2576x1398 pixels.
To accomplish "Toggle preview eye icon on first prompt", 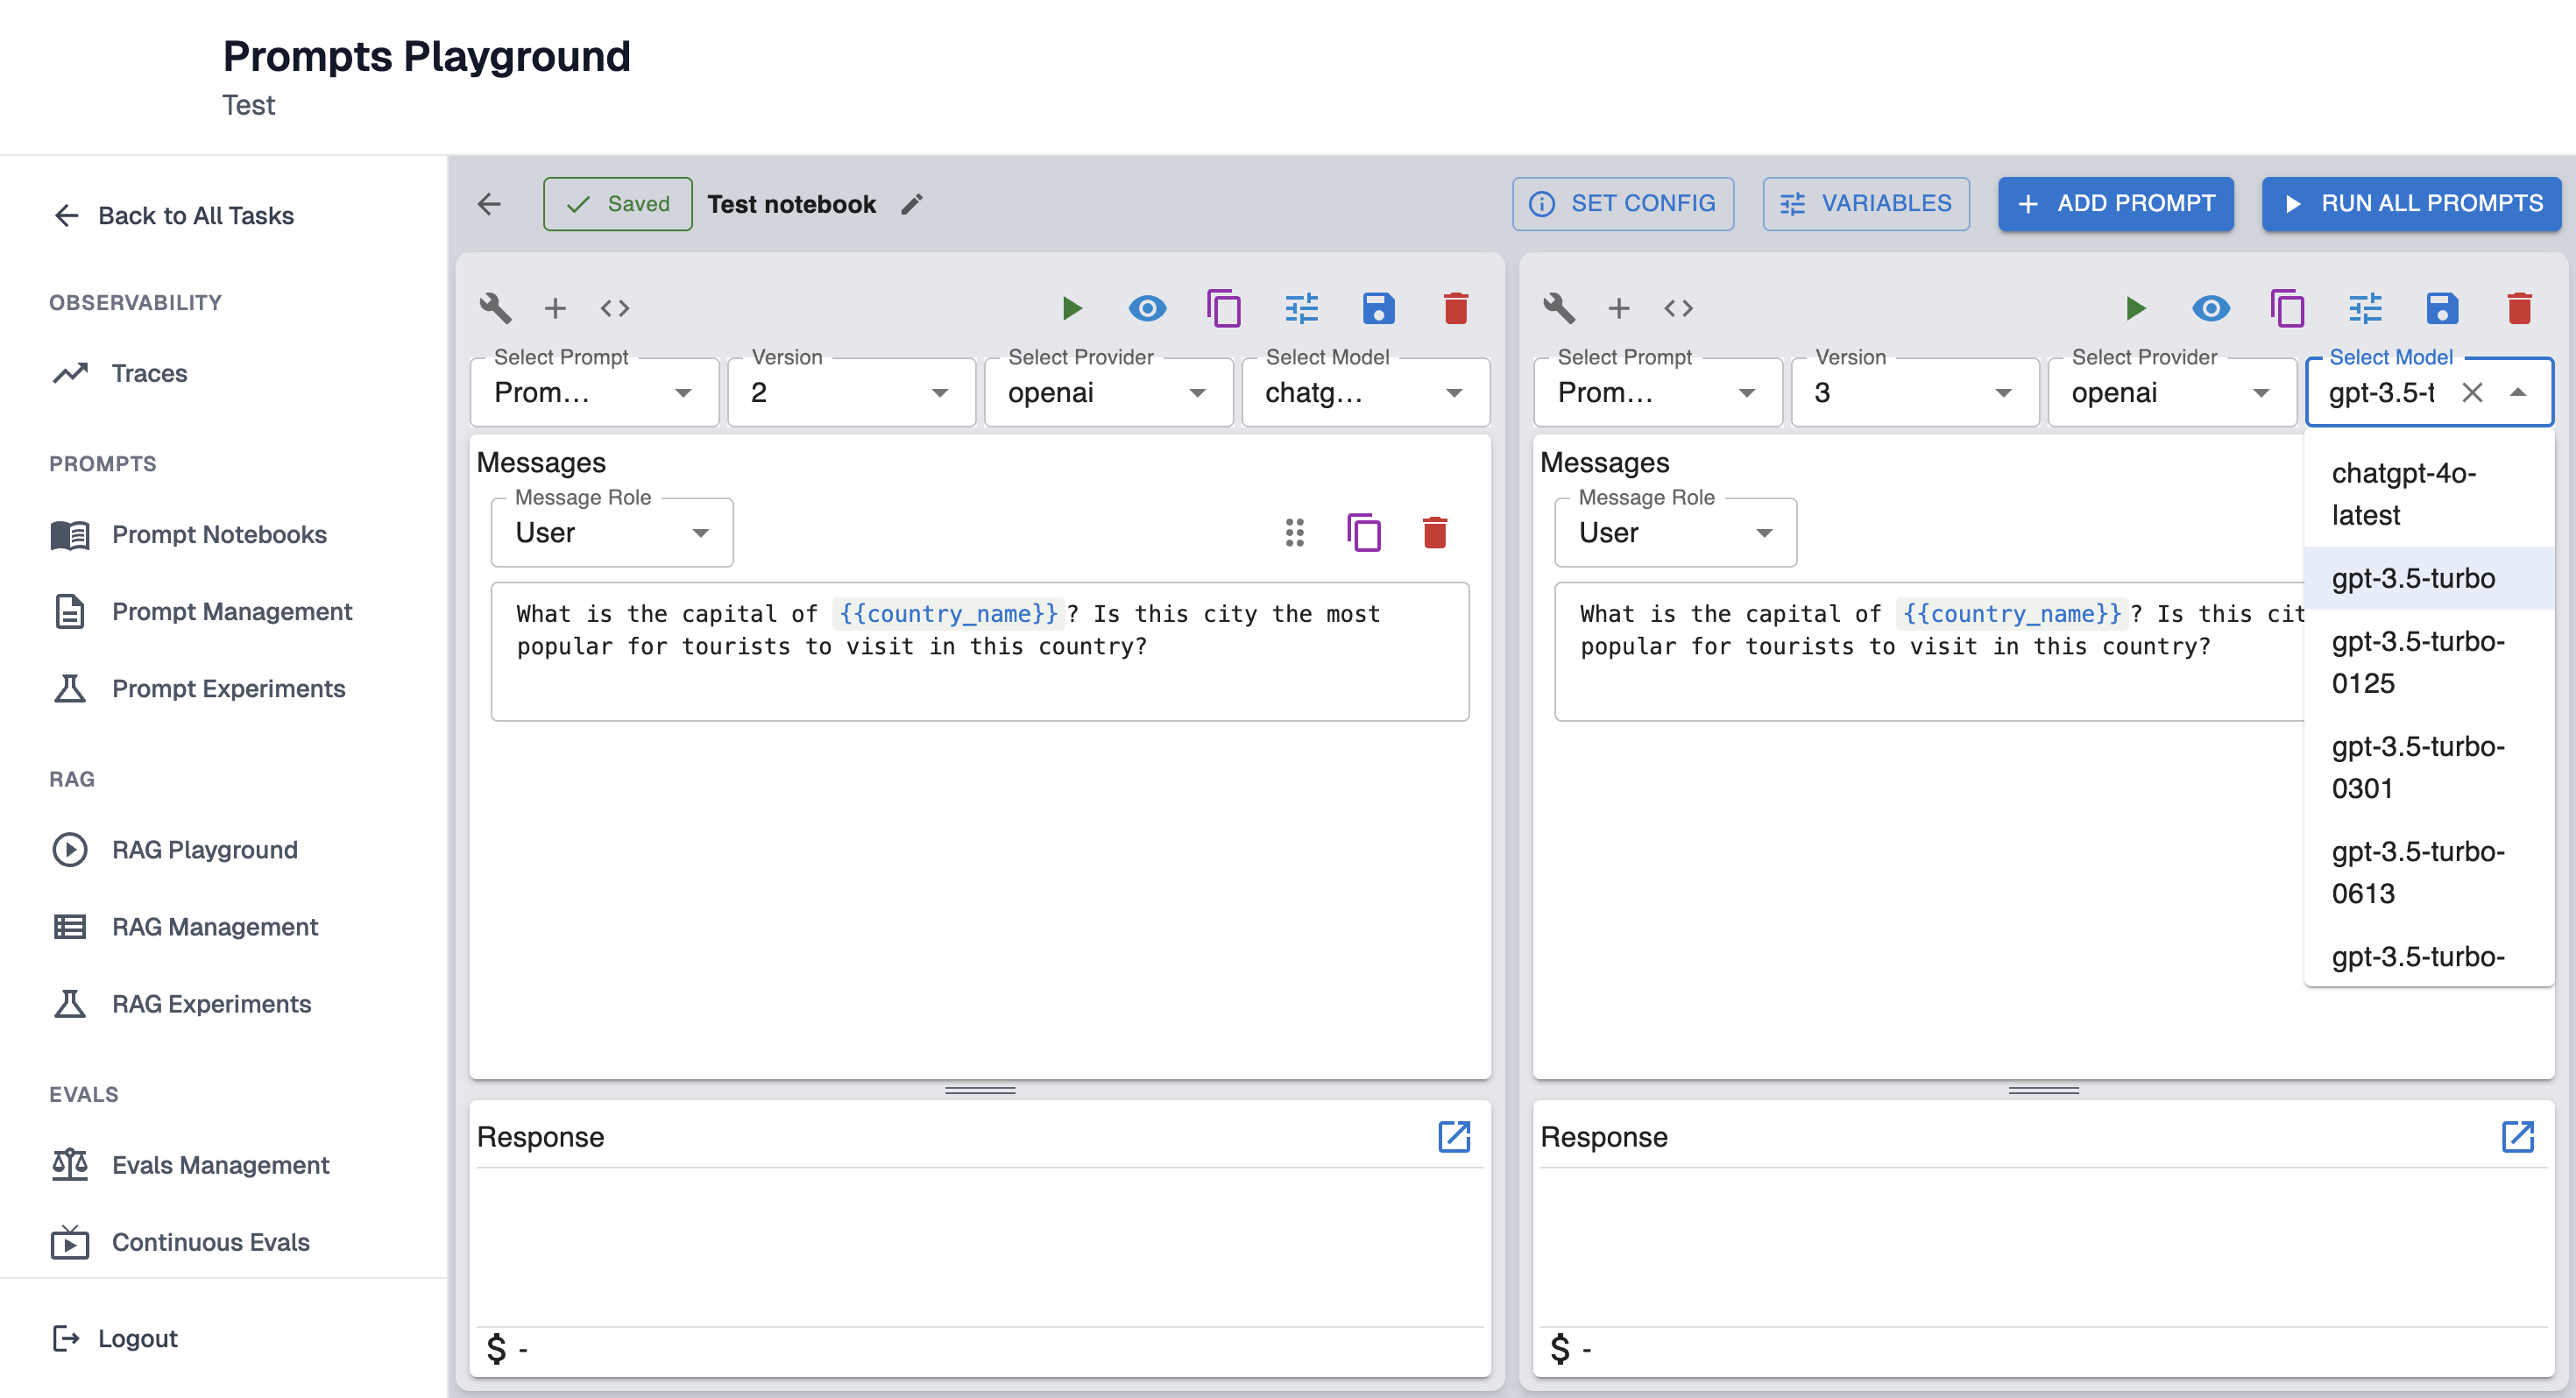I will [x=1147, y=308].
